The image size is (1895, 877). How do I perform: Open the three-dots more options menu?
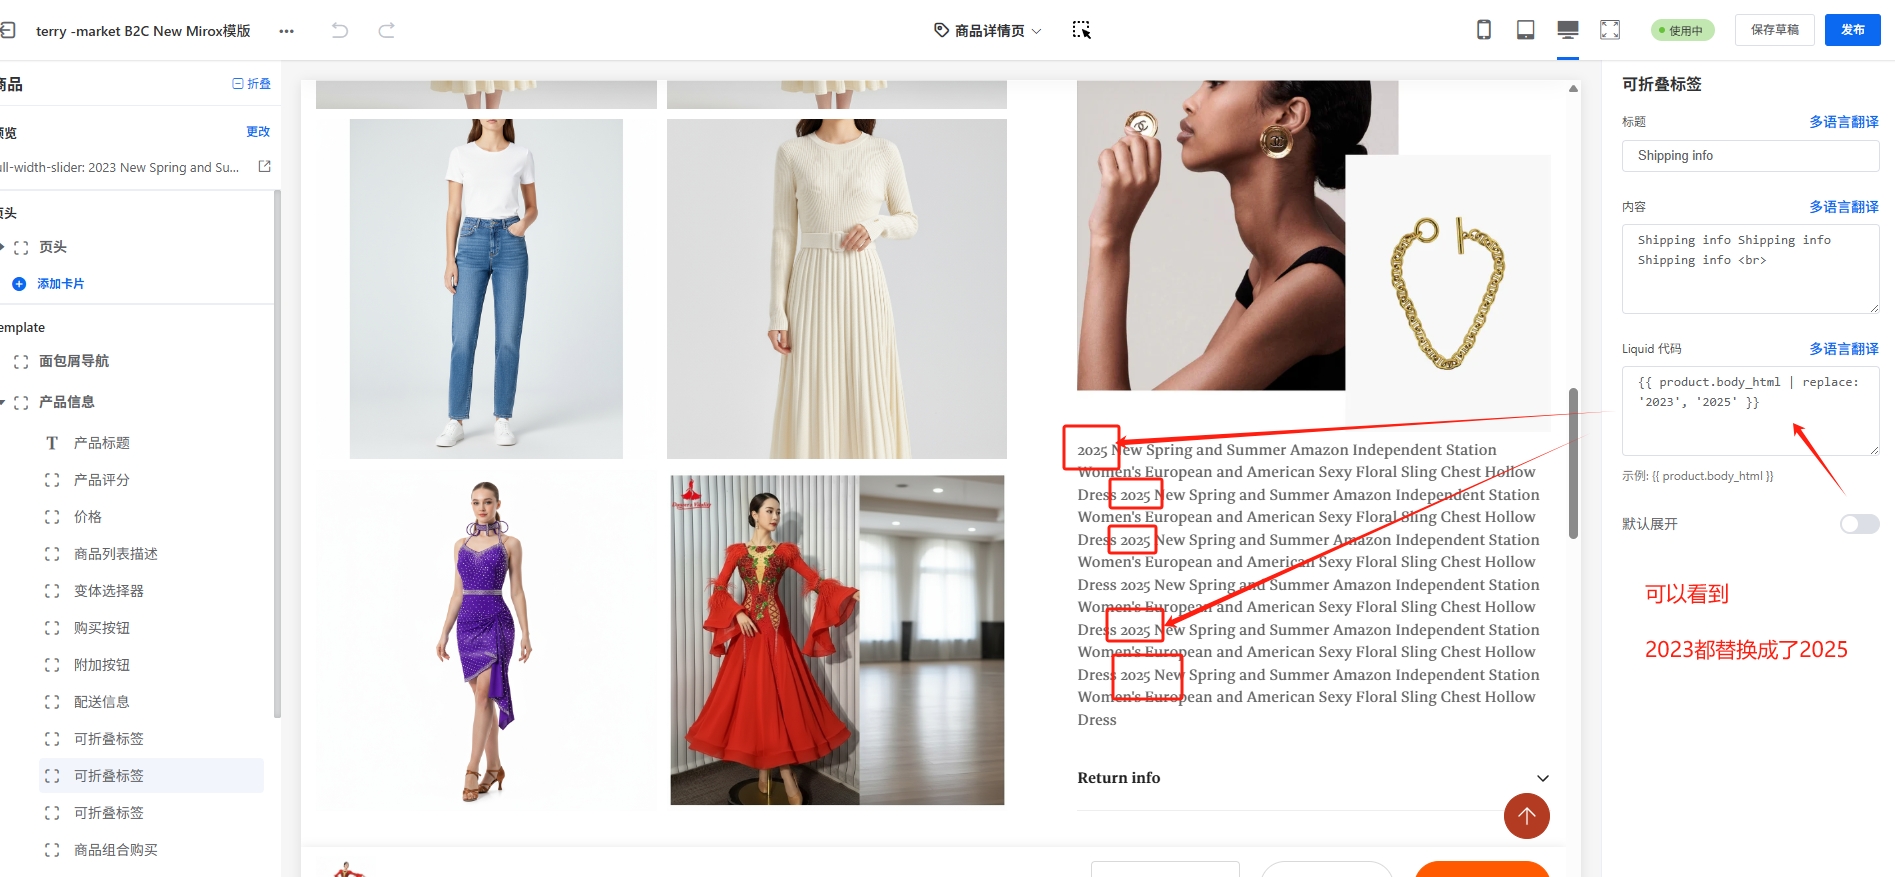(287, 31)
